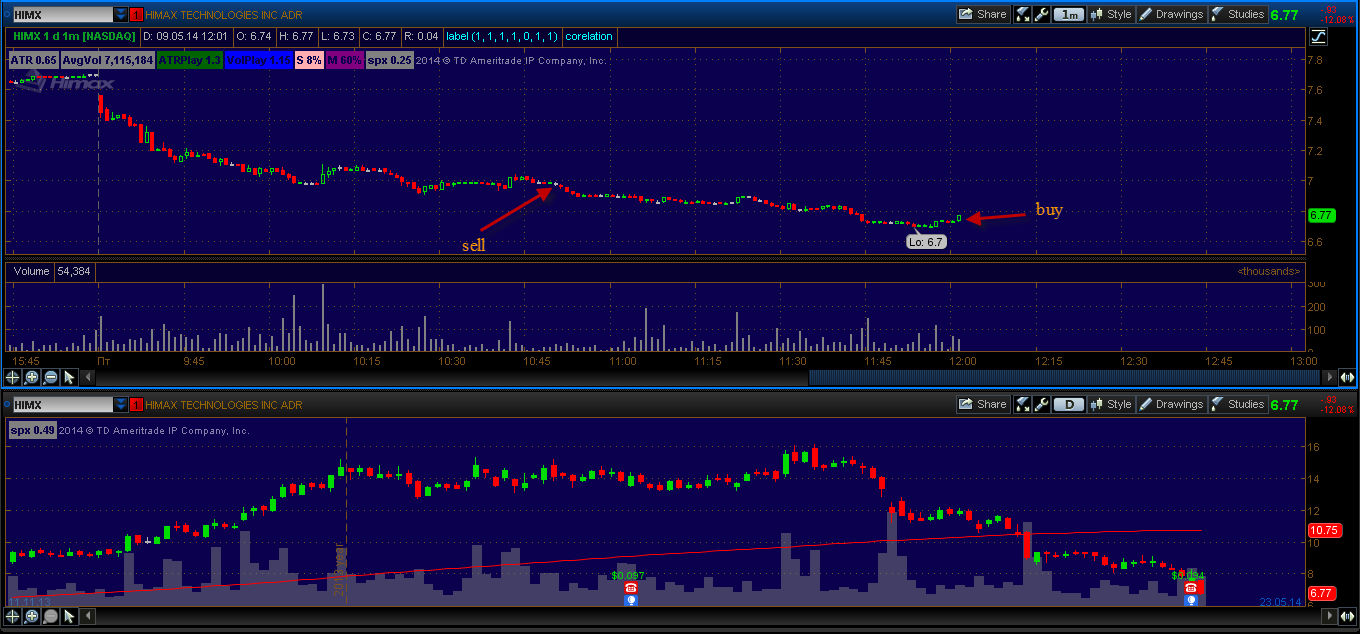The height and width of the screenshot is (634, 1360).
Task: Open Style menu in lower daily chart
Action: pos(1111,404)
